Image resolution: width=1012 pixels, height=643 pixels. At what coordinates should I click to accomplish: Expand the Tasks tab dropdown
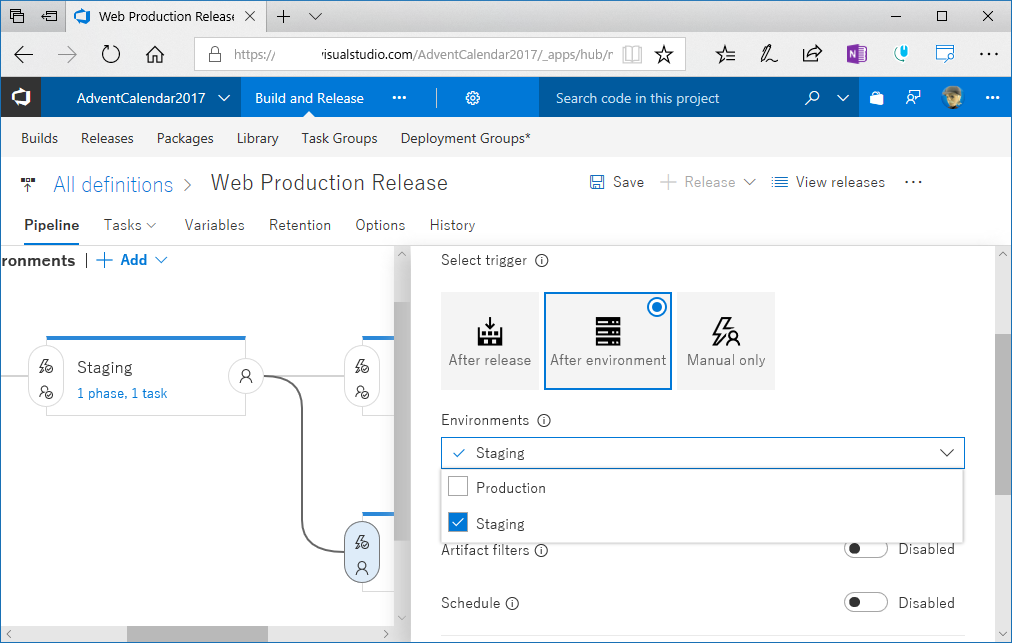click(x=152, y=225)
